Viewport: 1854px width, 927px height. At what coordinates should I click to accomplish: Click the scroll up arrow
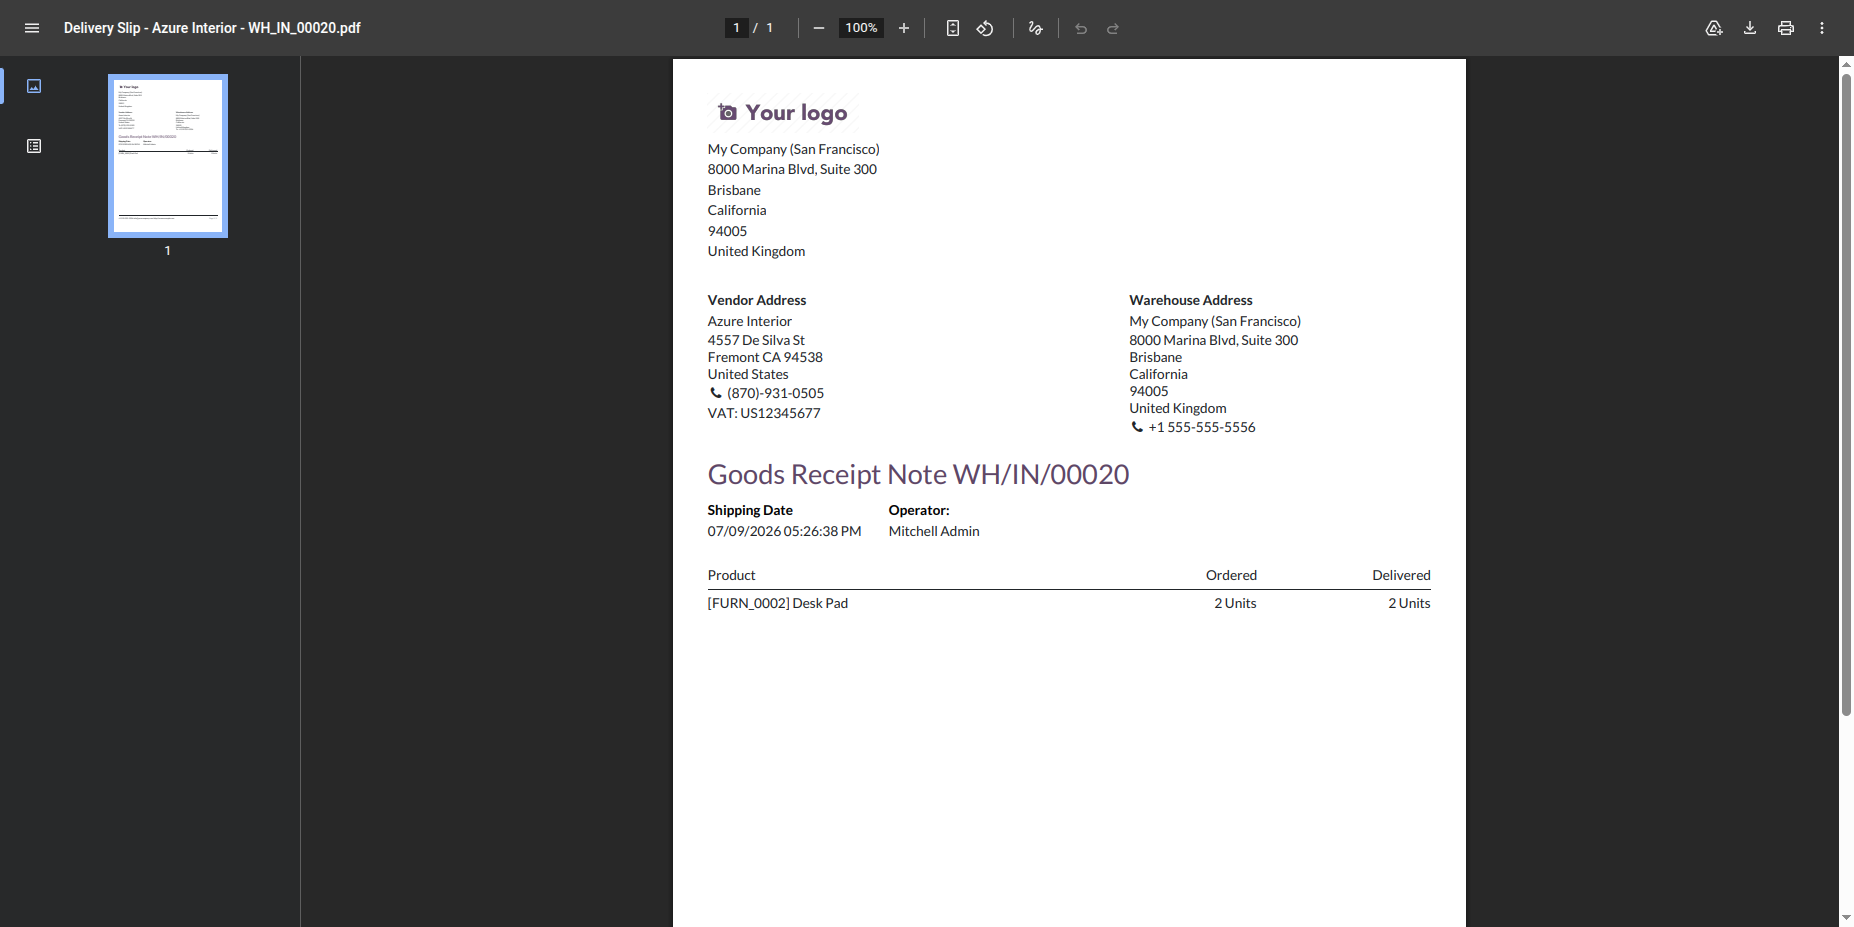(1846, 65)
